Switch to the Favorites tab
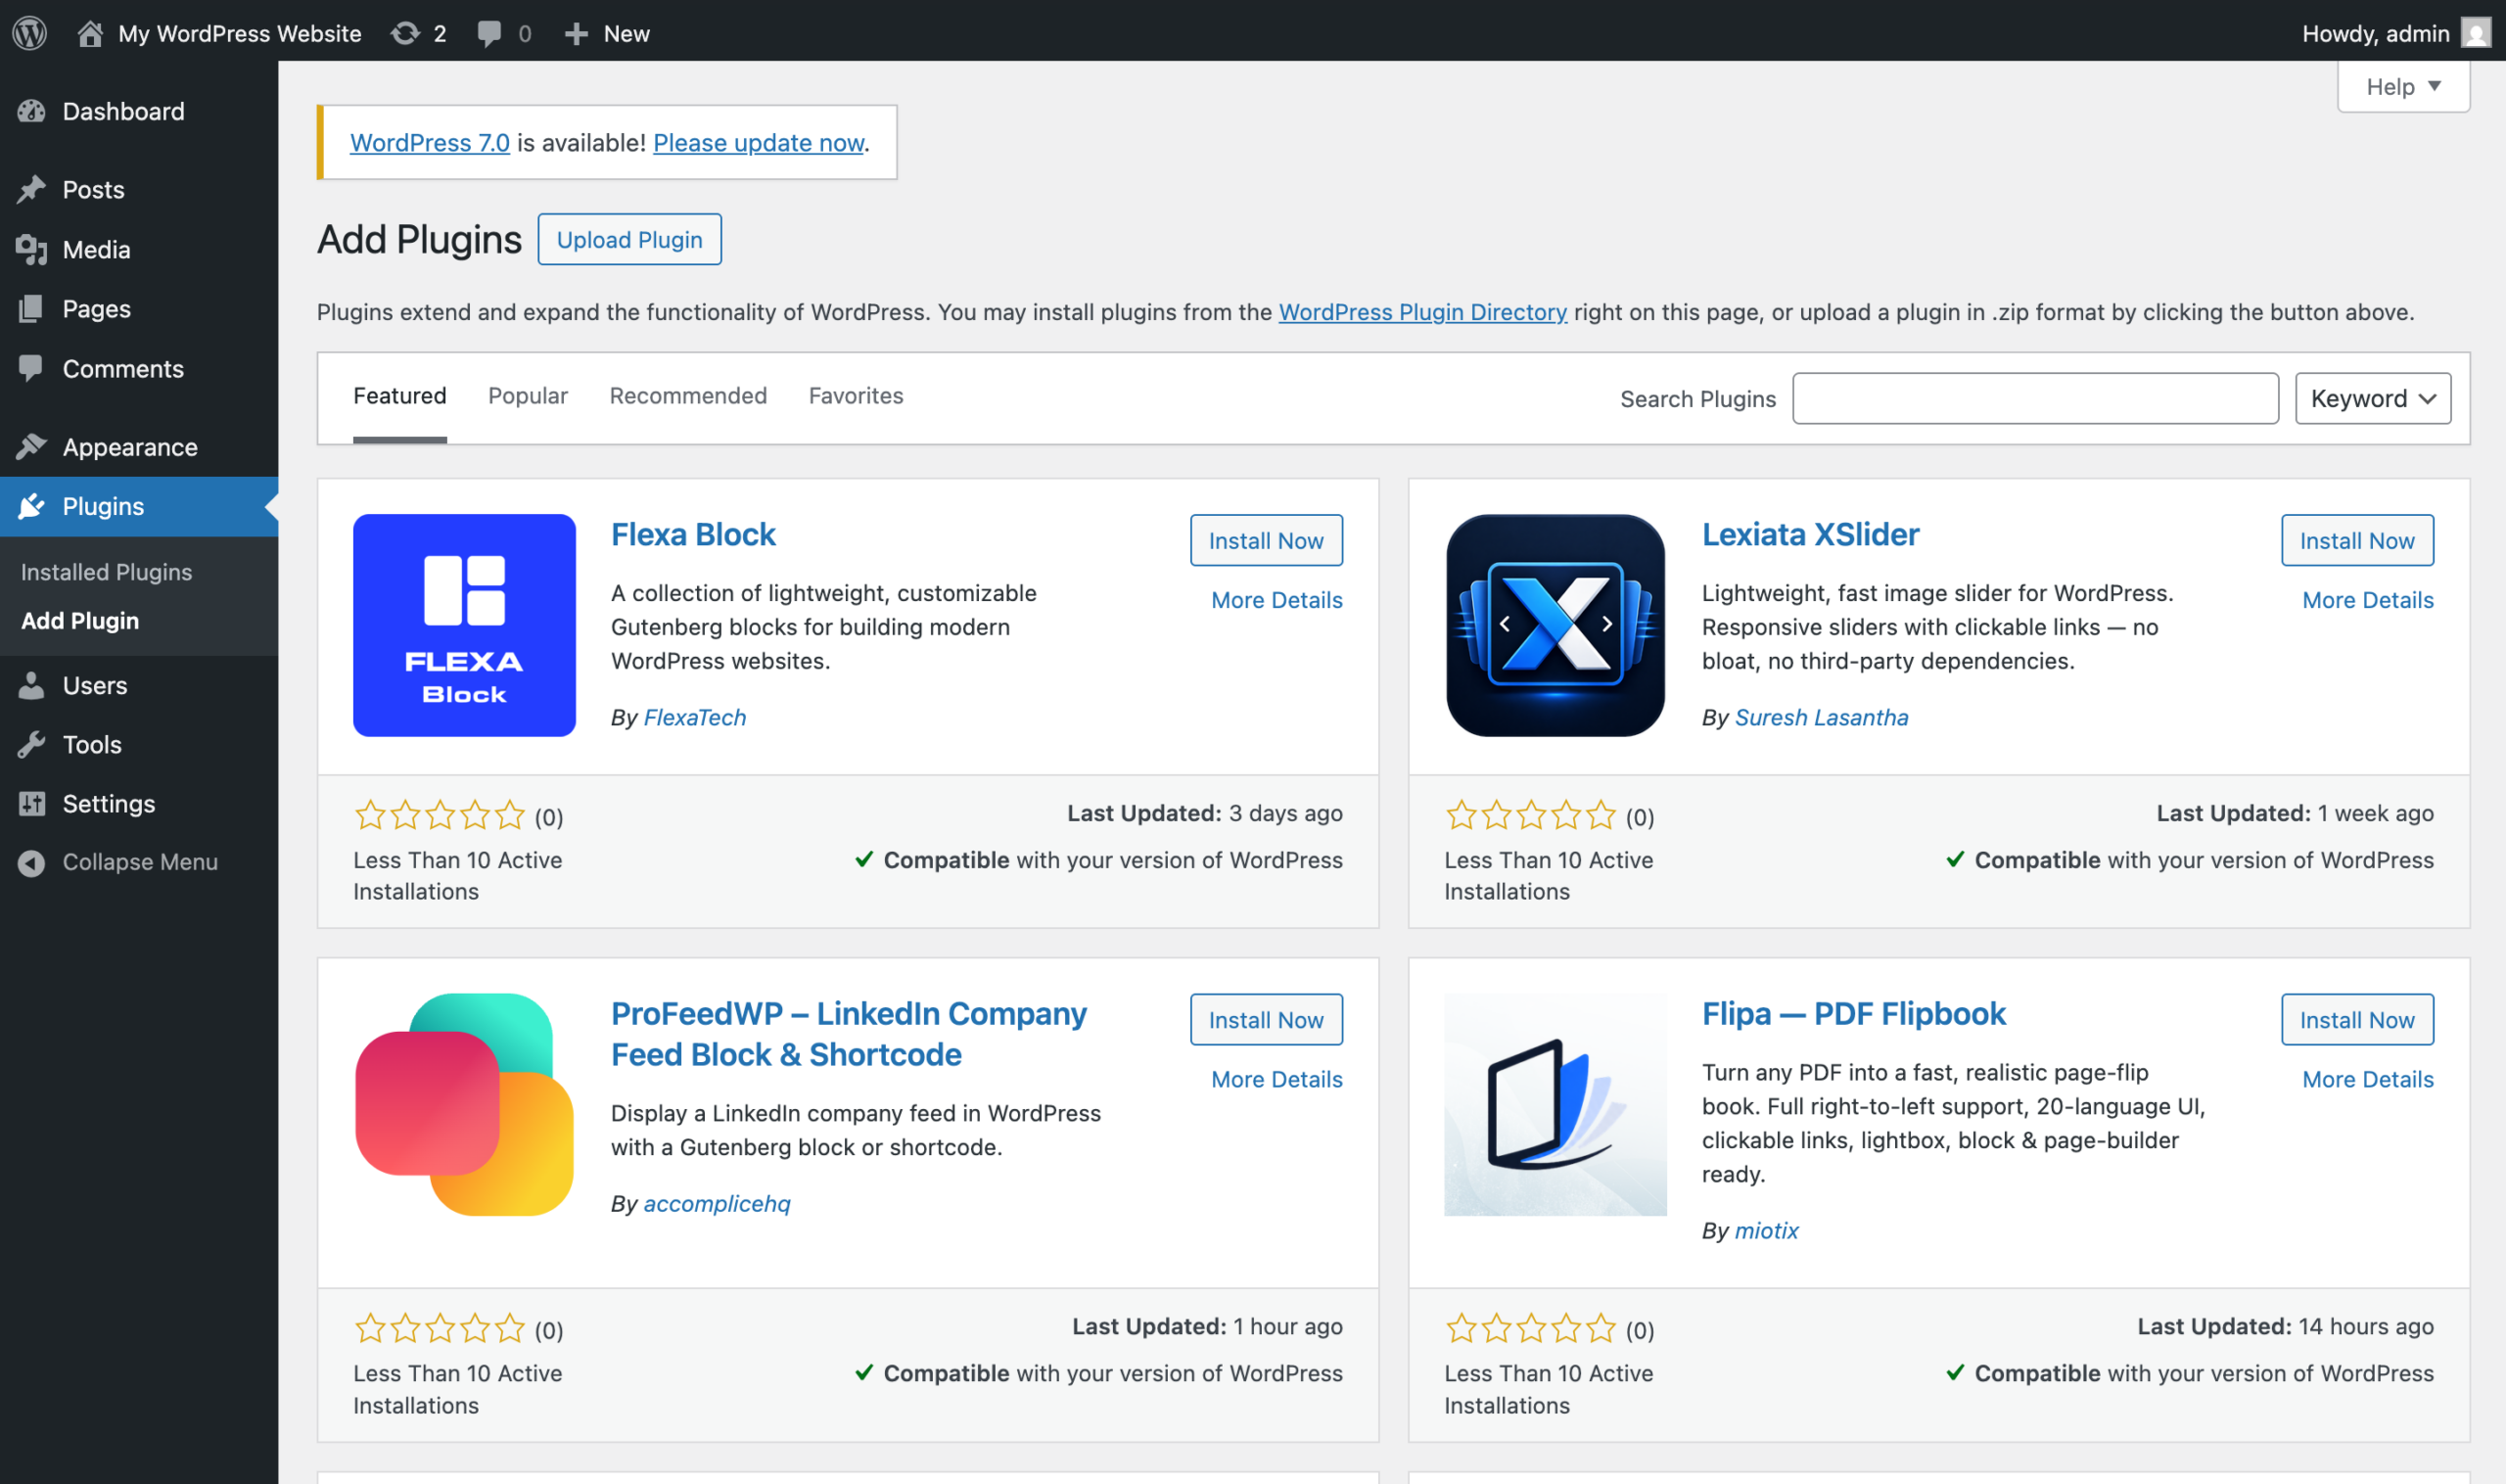The height and width of the screenshot is (1484, 2506). click(x=856, y=396)
